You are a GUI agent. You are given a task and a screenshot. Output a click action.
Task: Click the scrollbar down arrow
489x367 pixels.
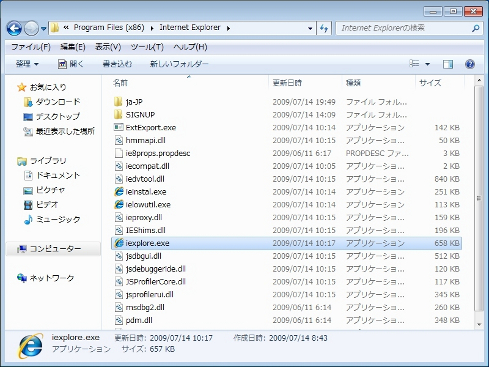point(479,324)
